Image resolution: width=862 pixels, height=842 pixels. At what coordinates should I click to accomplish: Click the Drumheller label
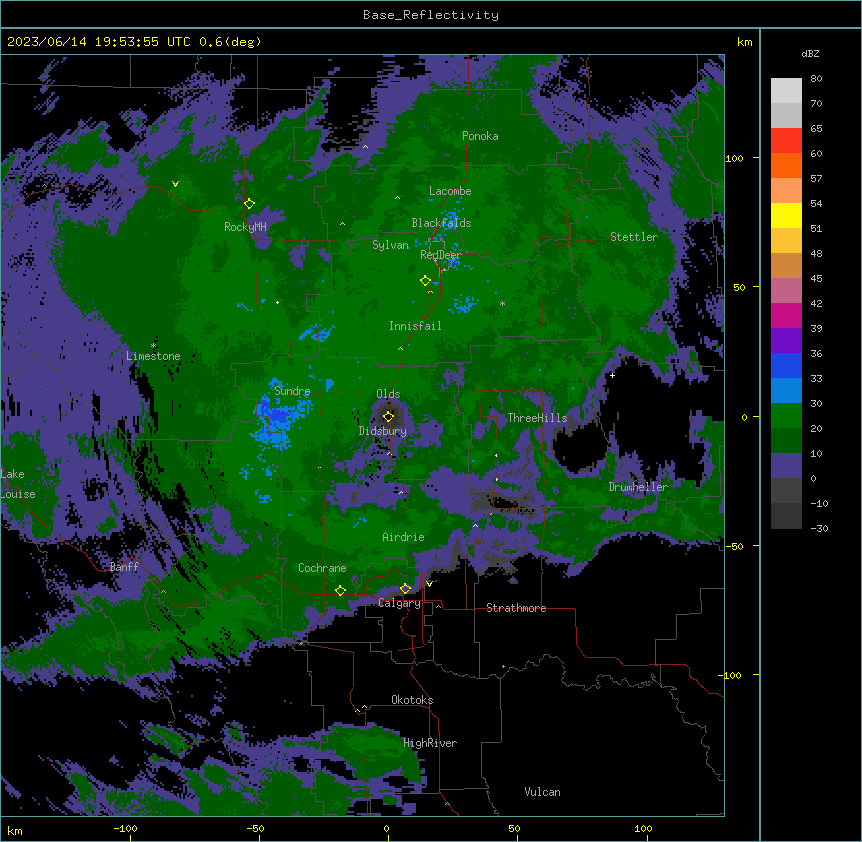(638, 487)
